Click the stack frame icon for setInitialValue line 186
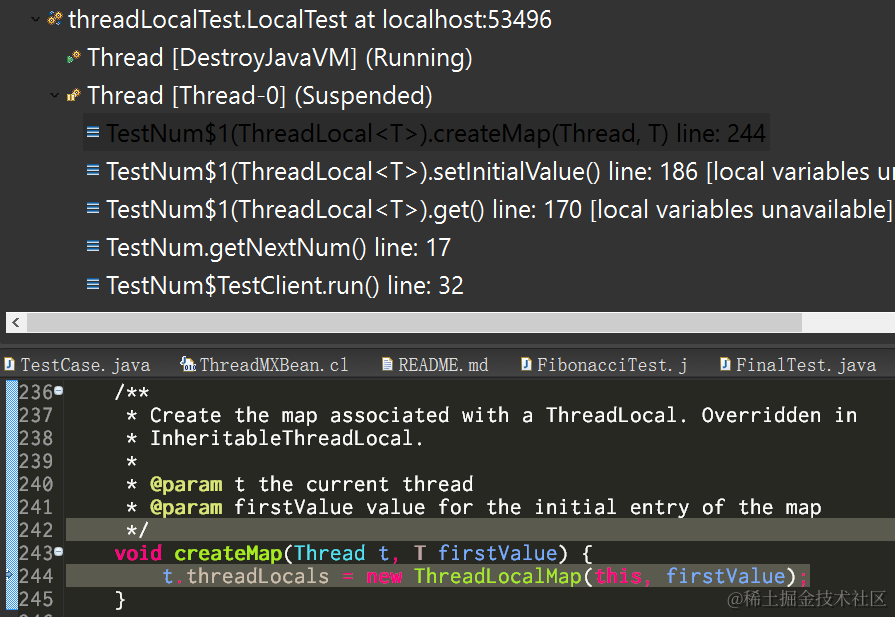This screenshot has height=617, width=895. [92, 170]
